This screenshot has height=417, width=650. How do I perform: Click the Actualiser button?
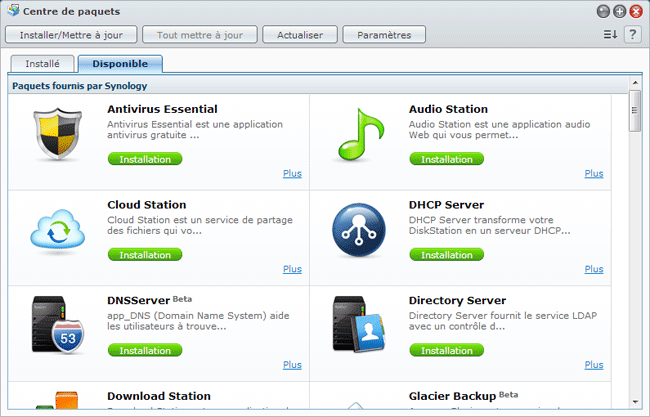(300, 35)
